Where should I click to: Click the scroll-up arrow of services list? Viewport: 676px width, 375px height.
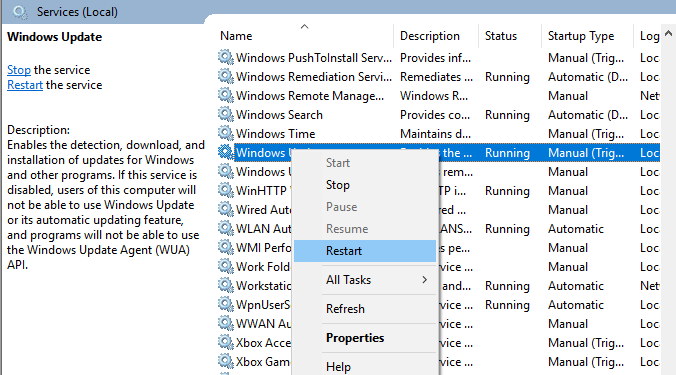668,33
